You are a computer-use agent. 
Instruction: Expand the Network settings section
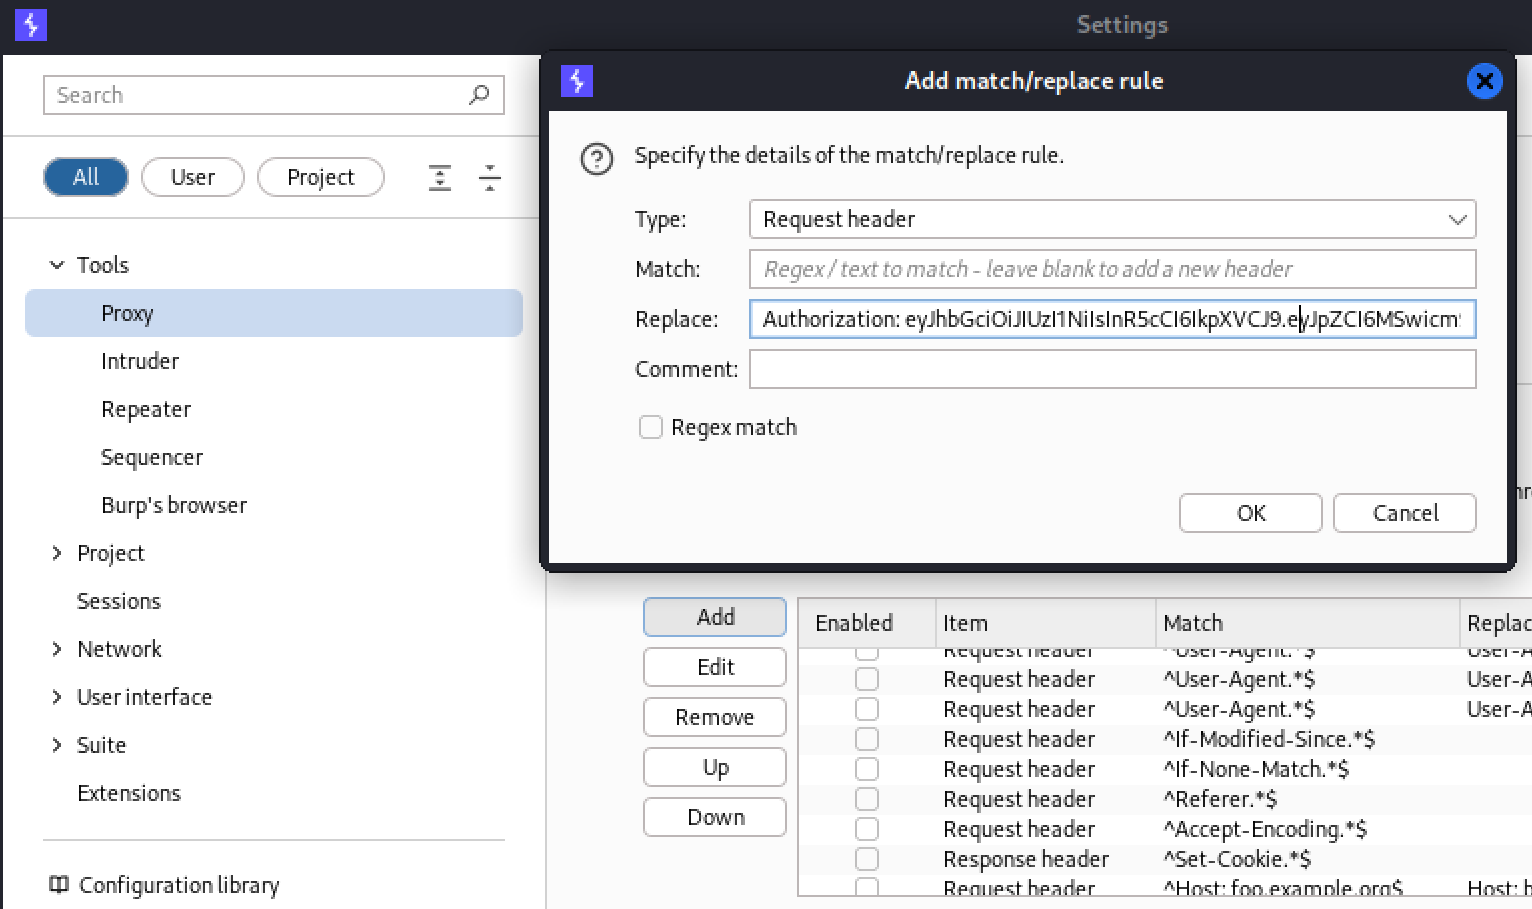click(x=57, y=649)
